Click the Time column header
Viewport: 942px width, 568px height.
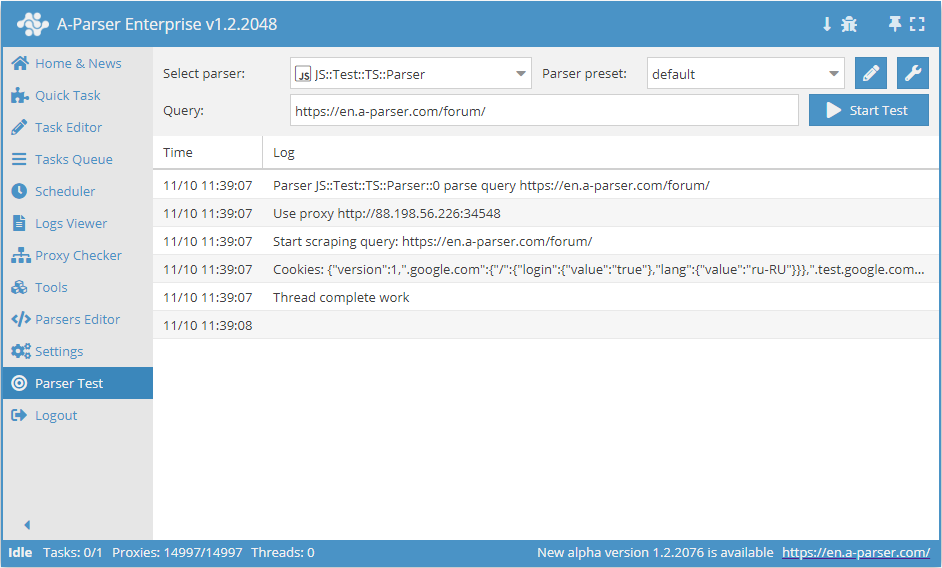(x=178, y=152)
